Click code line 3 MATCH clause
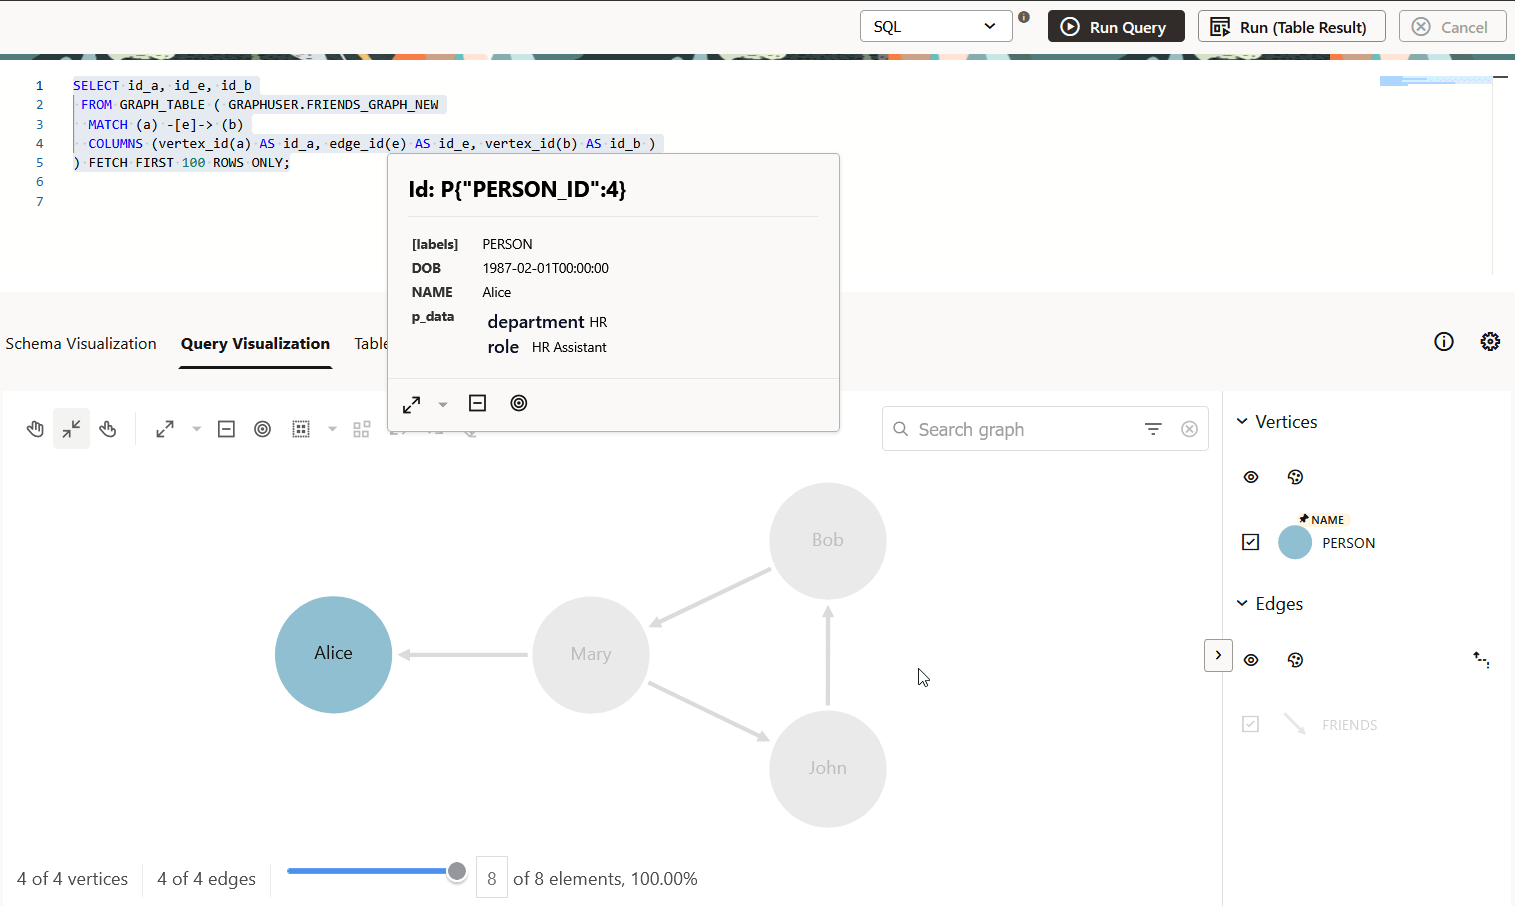 [x=165, y=124]
